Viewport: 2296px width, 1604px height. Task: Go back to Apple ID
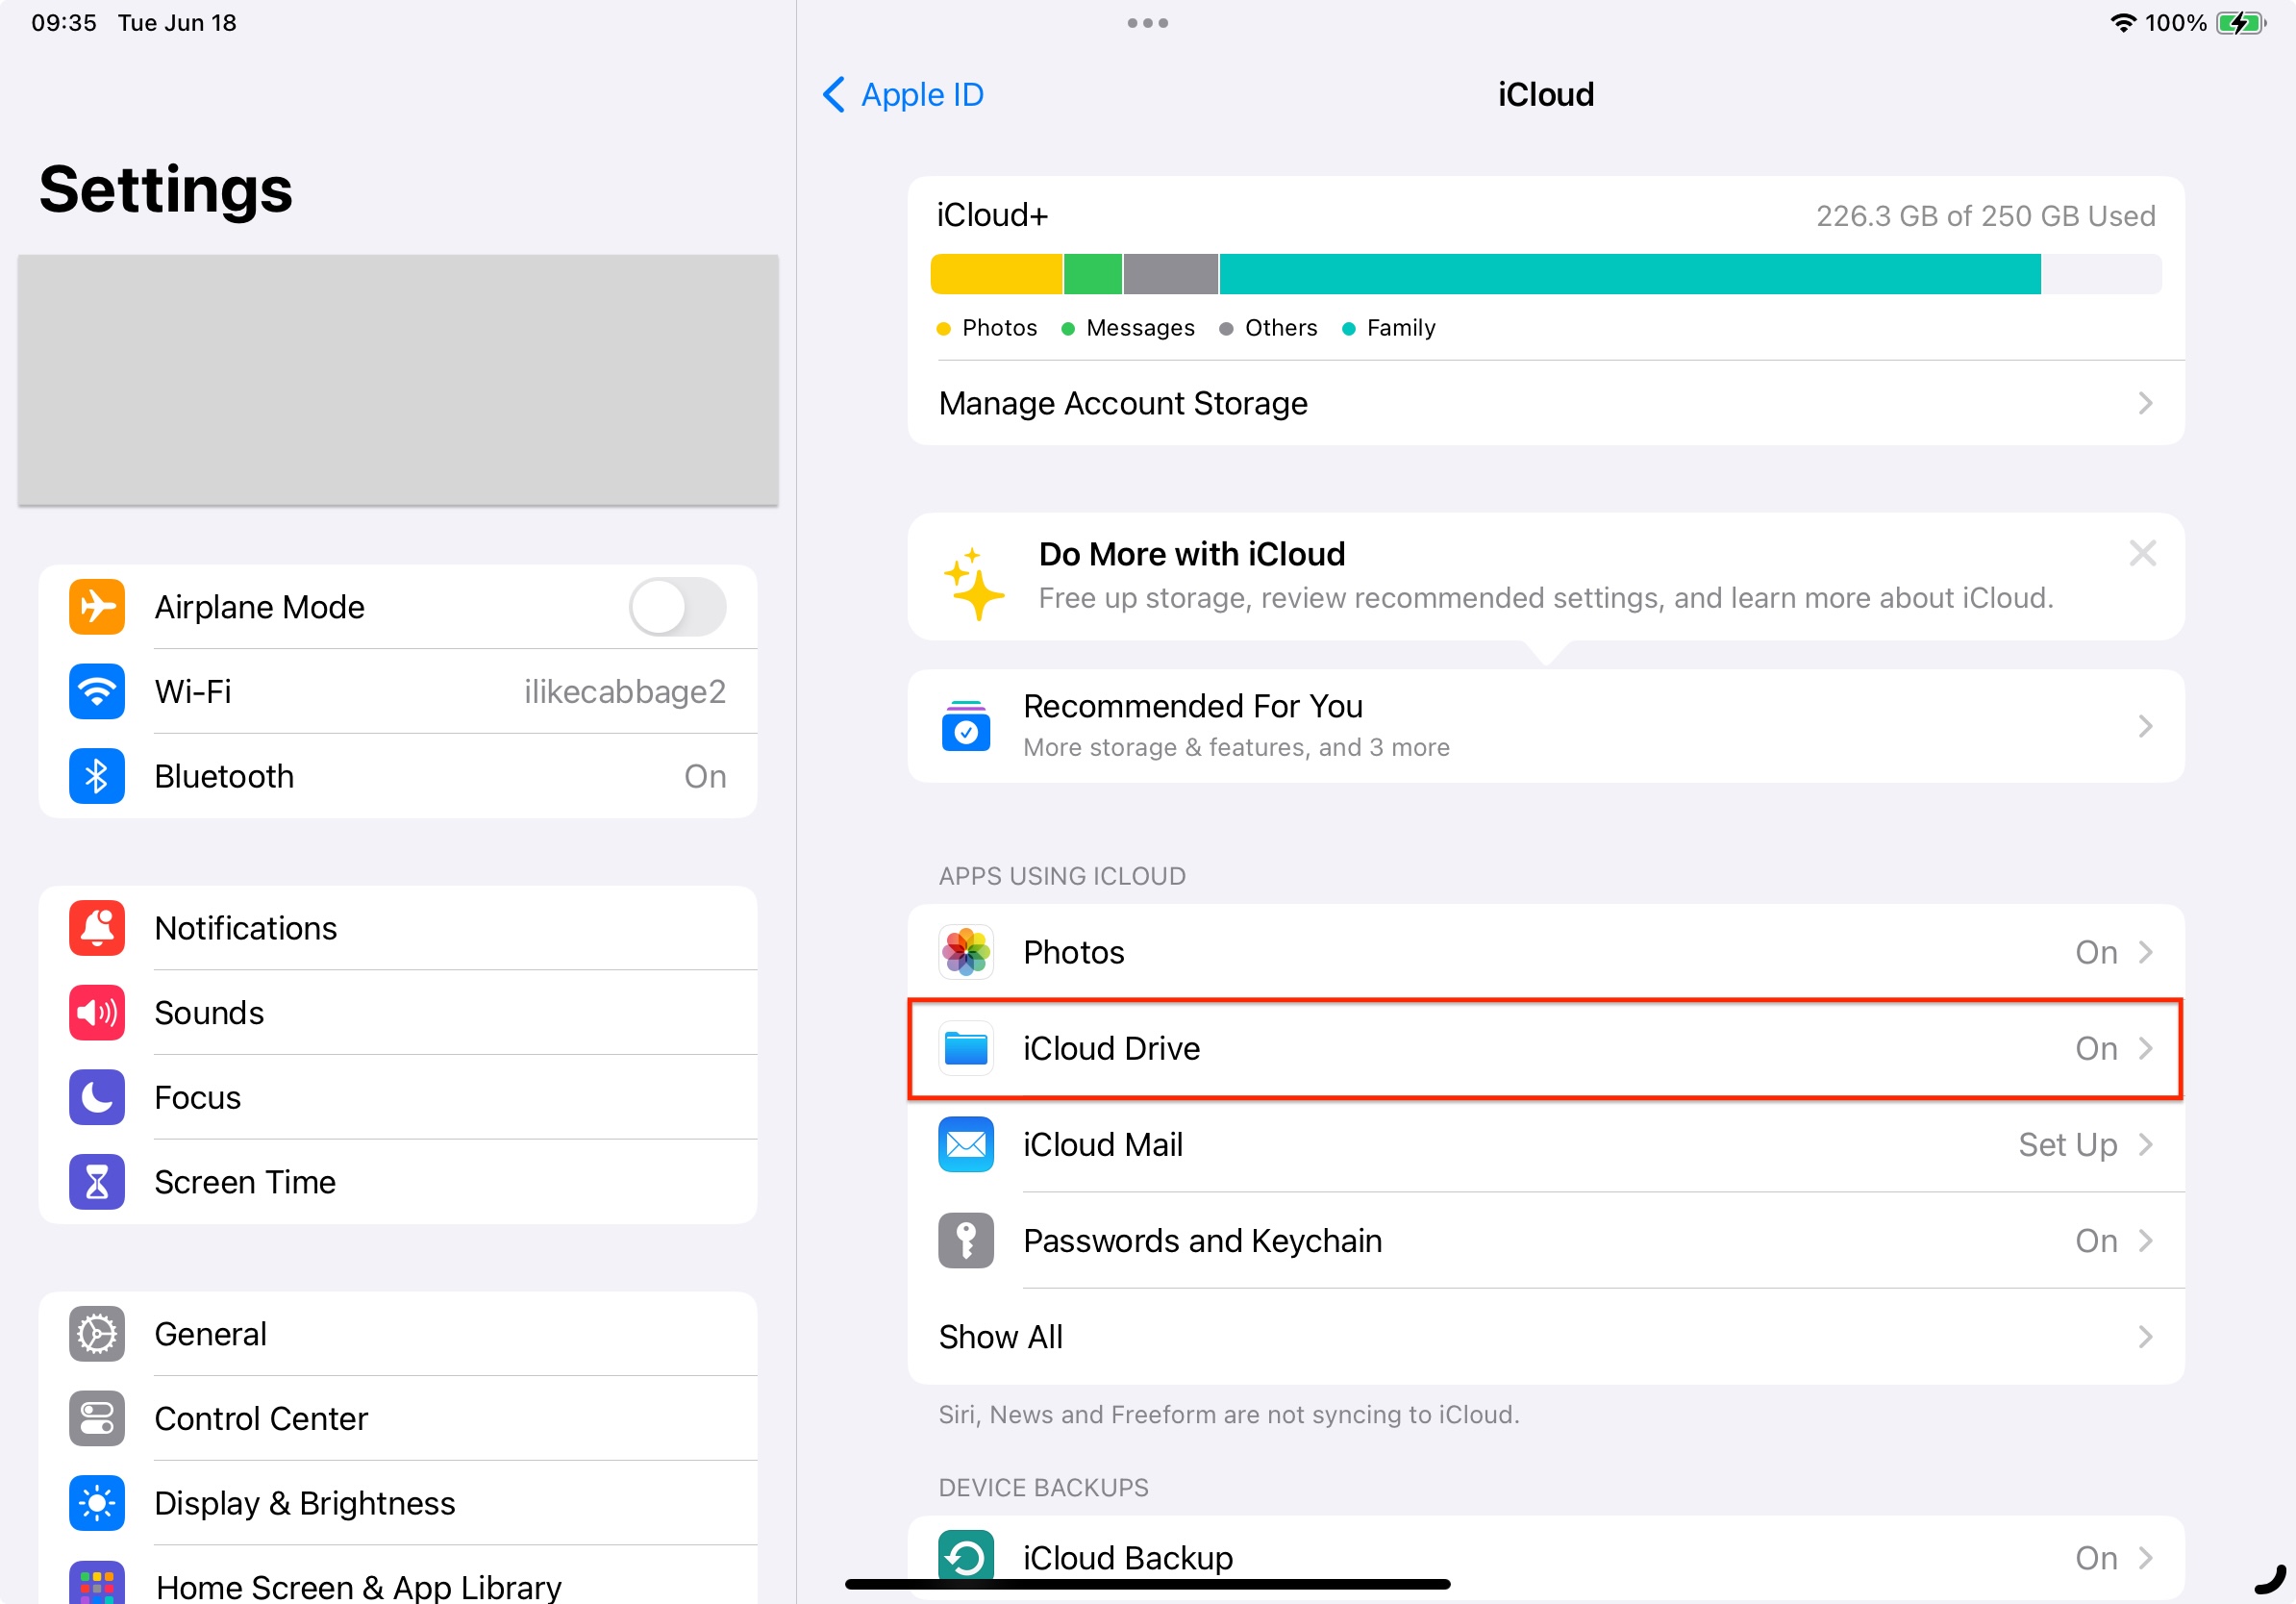click(x=903, y=95)
